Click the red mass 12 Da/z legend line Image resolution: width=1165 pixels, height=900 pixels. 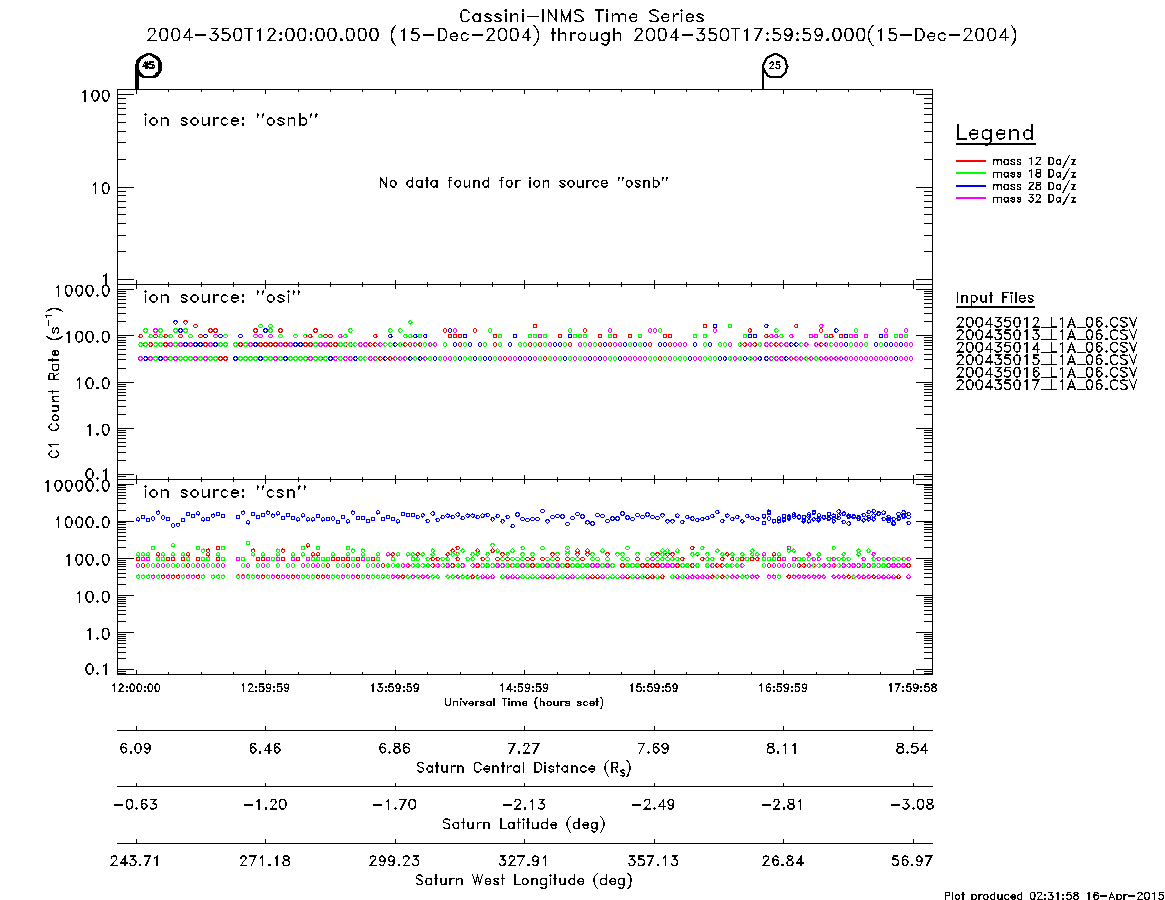[x=970, y=161]
